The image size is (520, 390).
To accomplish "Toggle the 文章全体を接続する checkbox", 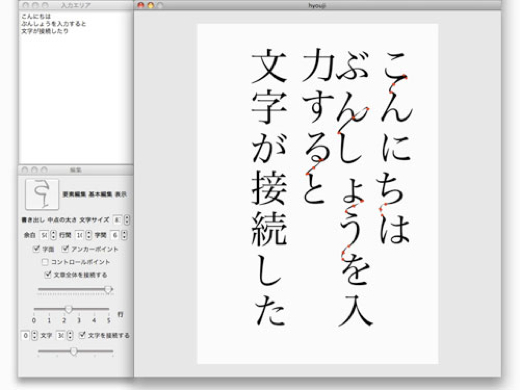I will coord(48,275).
